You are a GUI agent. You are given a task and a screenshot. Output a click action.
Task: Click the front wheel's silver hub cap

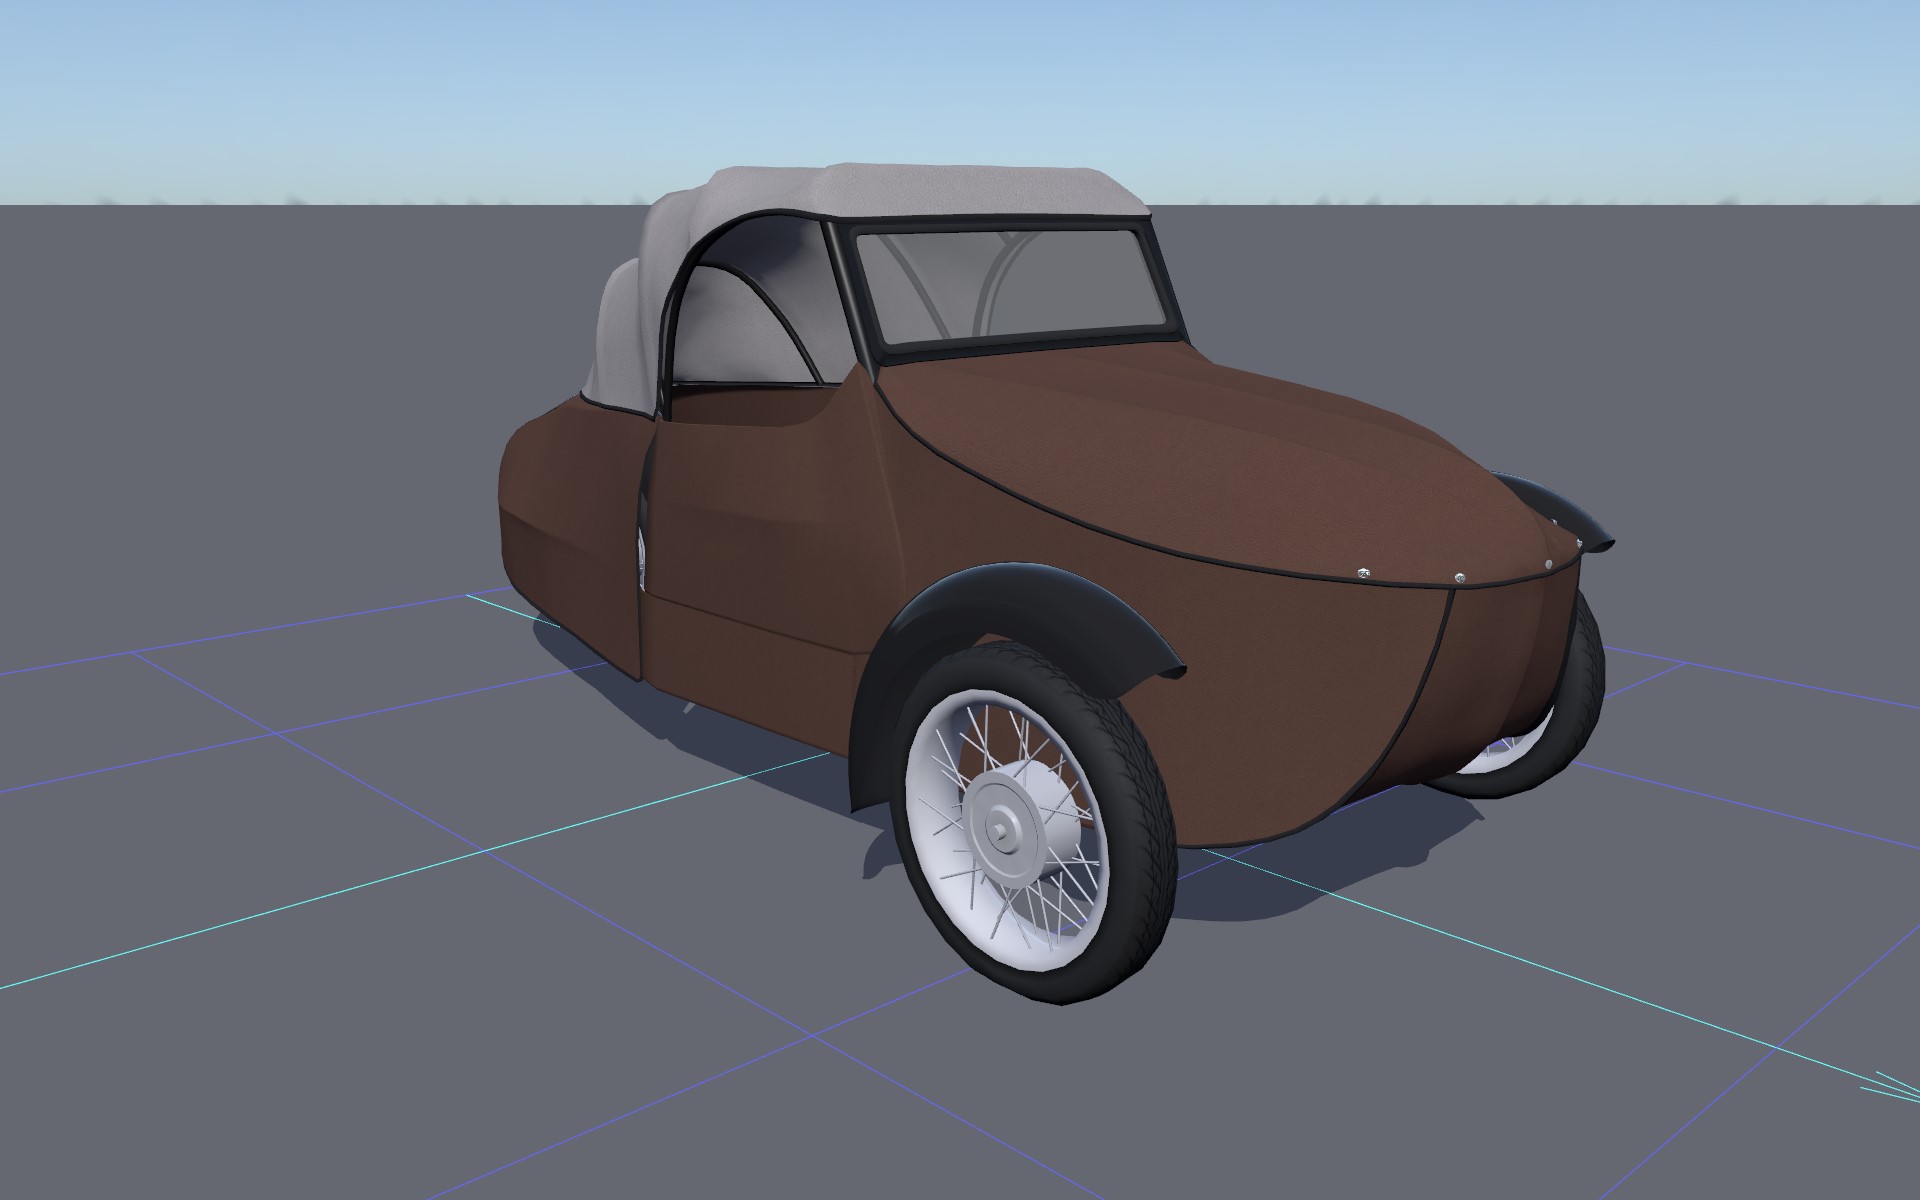(1003, 829)
